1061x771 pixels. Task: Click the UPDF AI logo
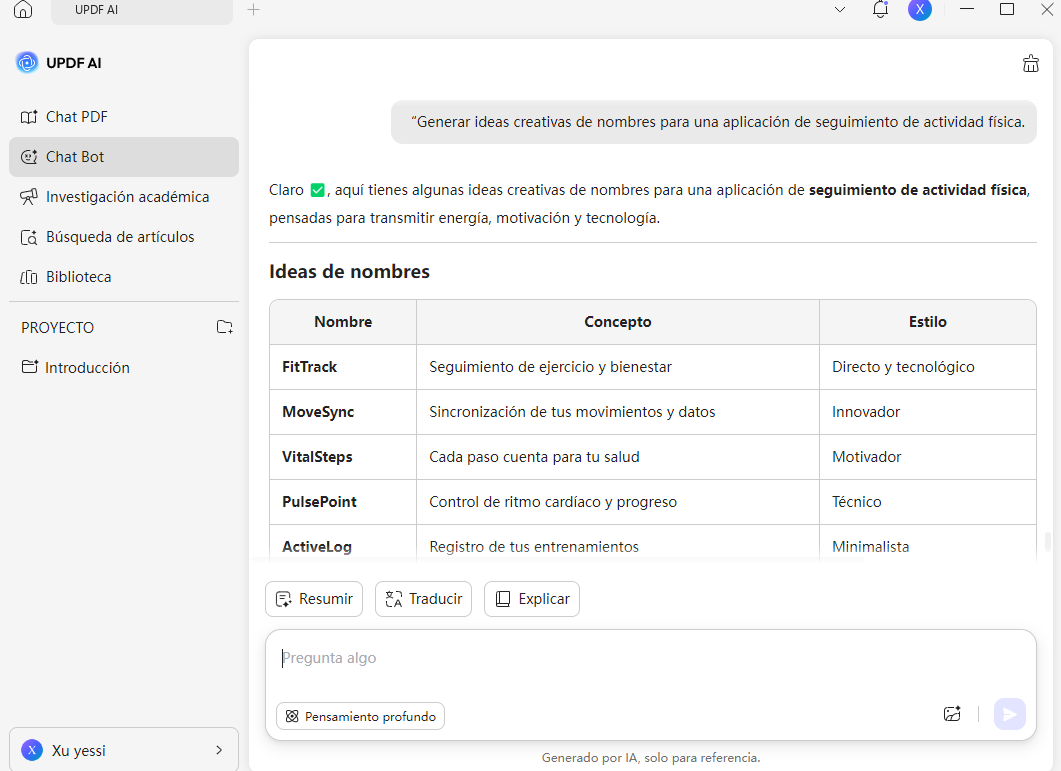[27, 62]
